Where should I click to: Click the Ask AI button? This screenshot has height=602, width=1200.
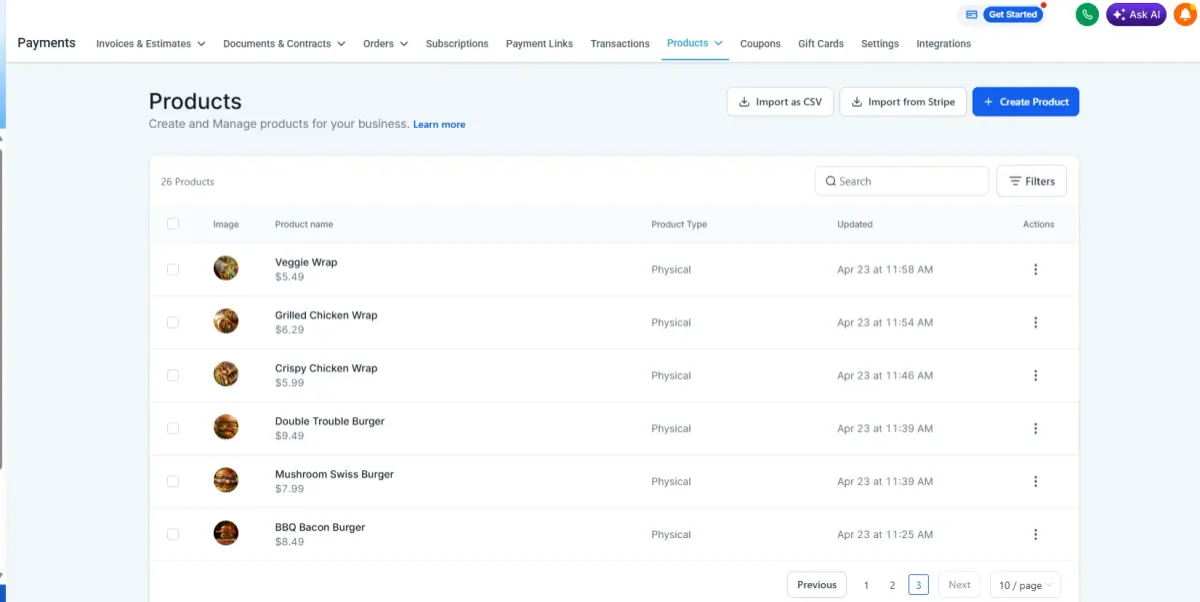click(x=1136, y=14)
